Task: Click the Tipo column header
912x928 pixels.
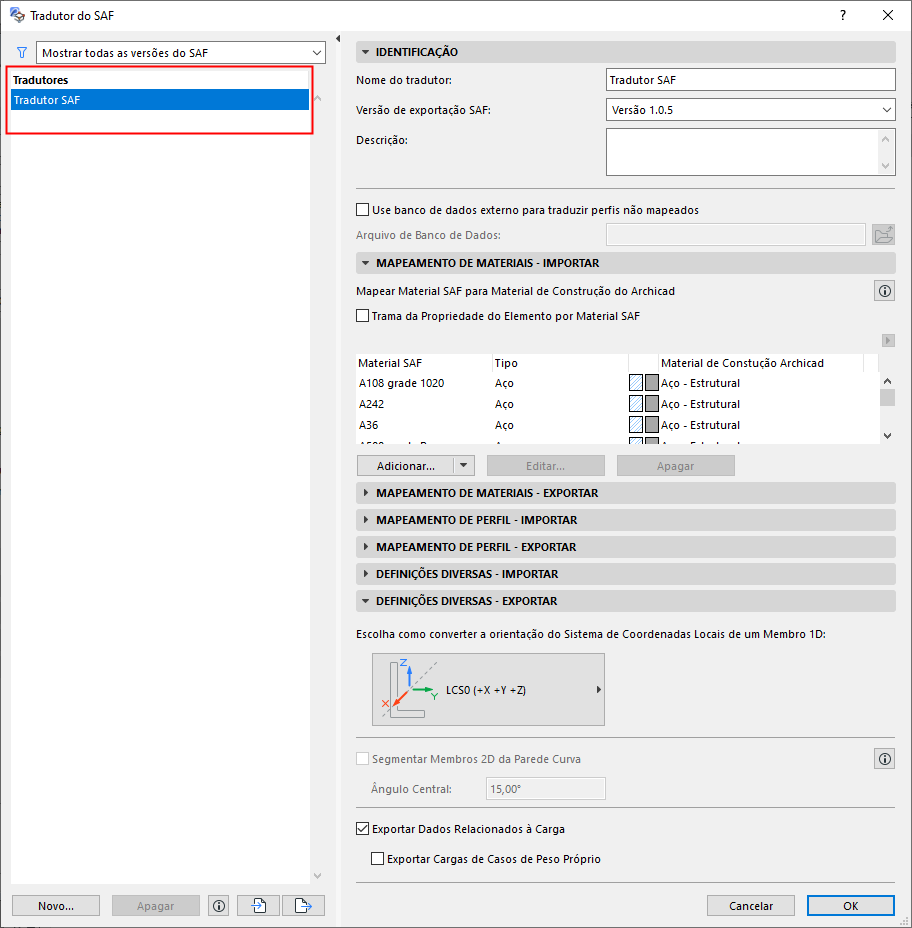Action: pyautogui.click(x=560, y=363)
